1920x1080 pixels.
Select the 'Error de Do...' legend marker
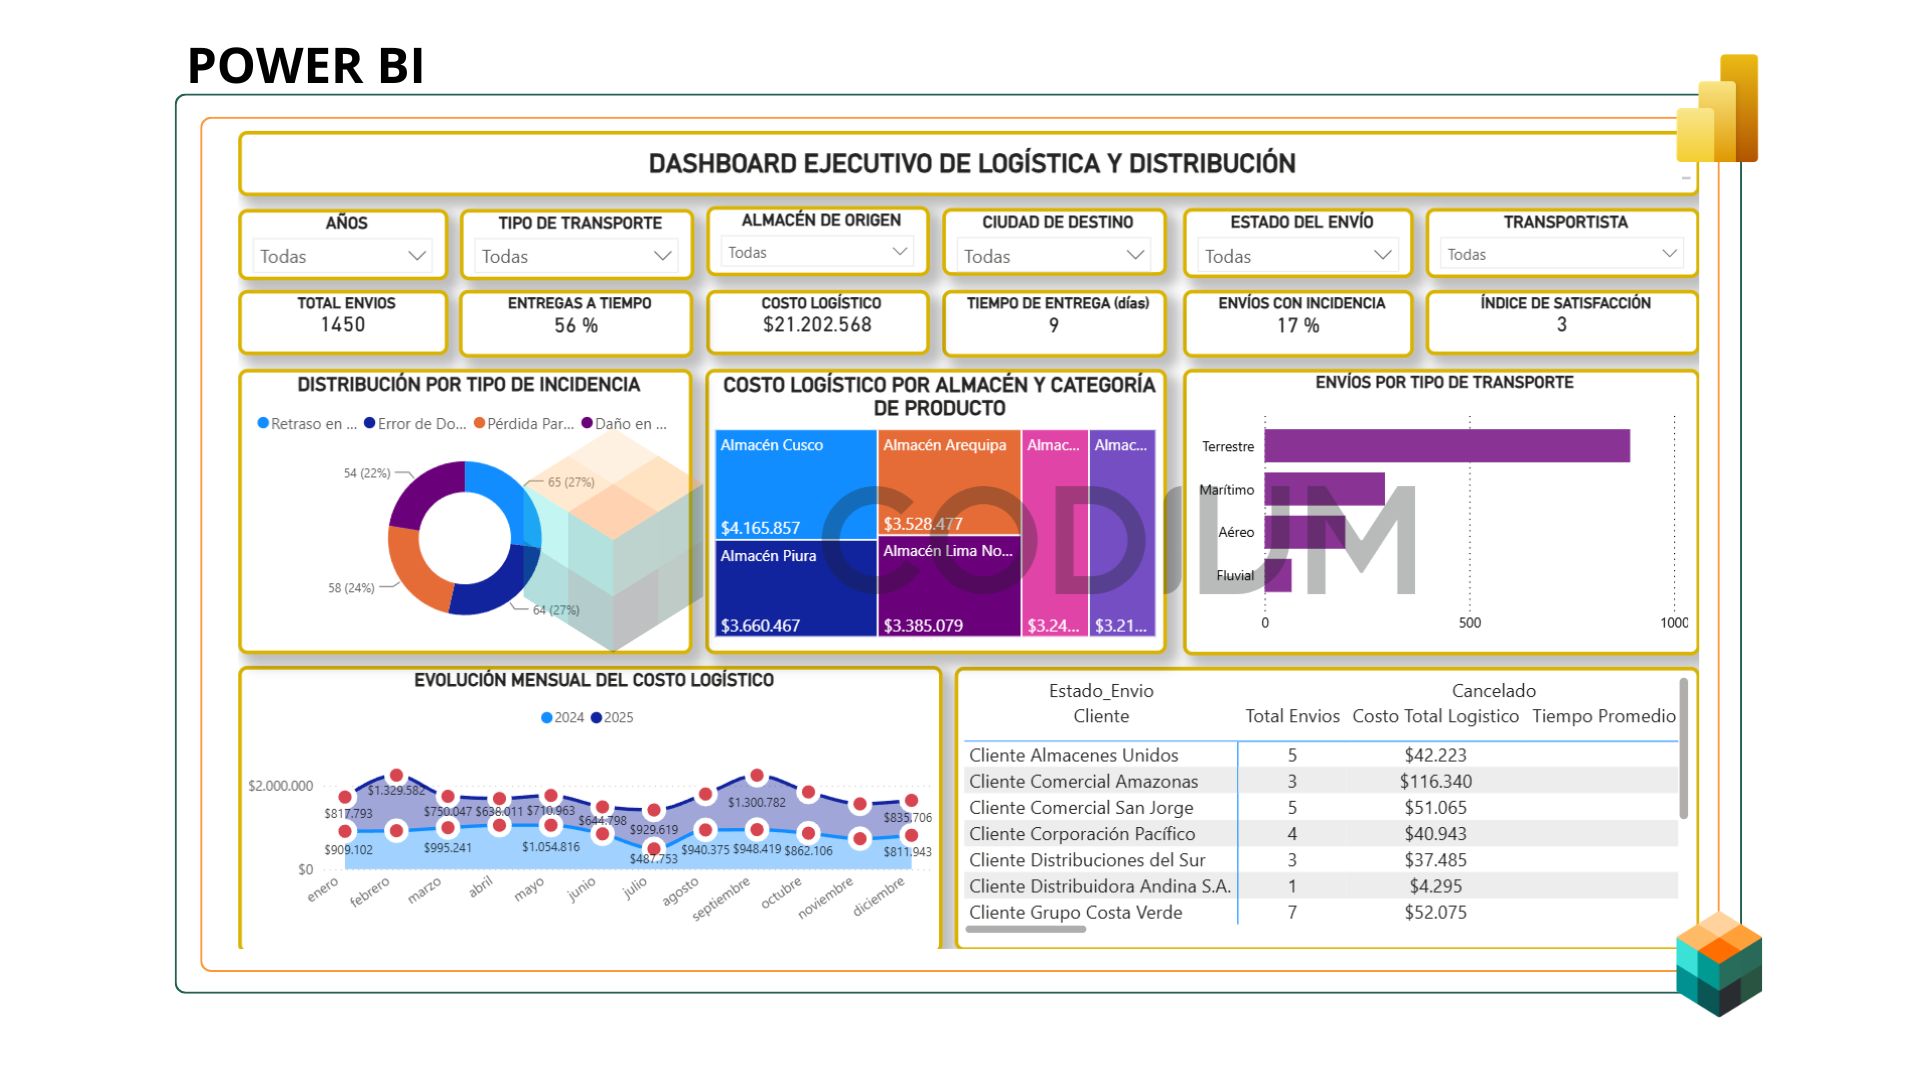pos(370,423)
